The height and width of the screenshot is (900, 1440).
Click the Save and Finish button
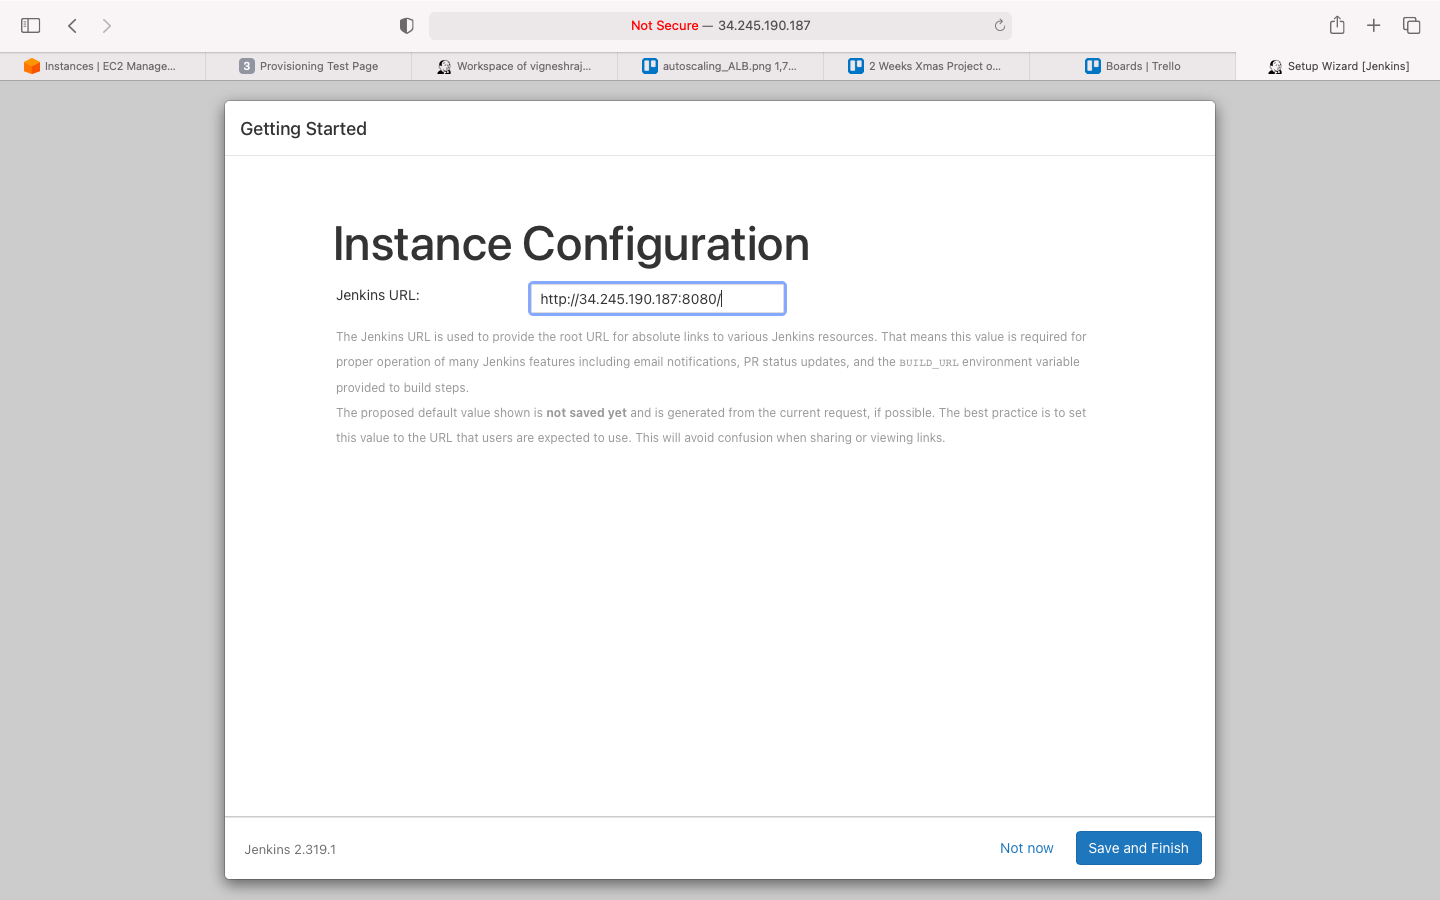(x=1139, y=848)
